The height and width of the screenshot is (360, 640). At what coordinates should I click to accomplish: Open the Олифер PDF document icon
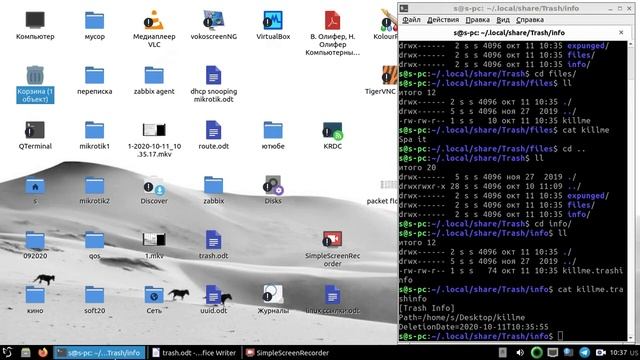[x=332, y=33]
